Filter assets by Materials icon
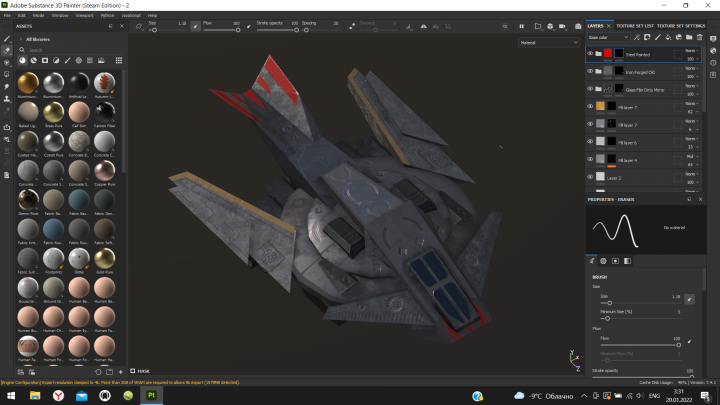The width and height of the screenshot is (720, 405). (x=22, y=60)
